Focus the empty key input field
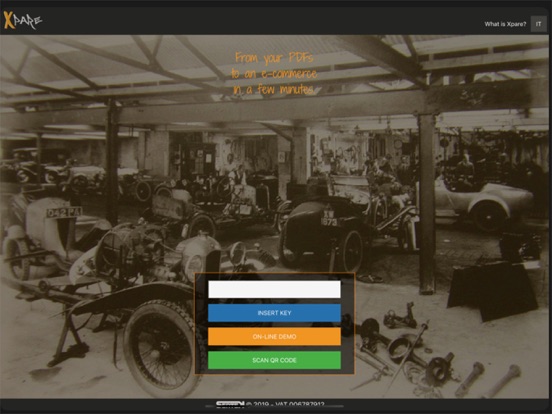 [x=274, y=289]
